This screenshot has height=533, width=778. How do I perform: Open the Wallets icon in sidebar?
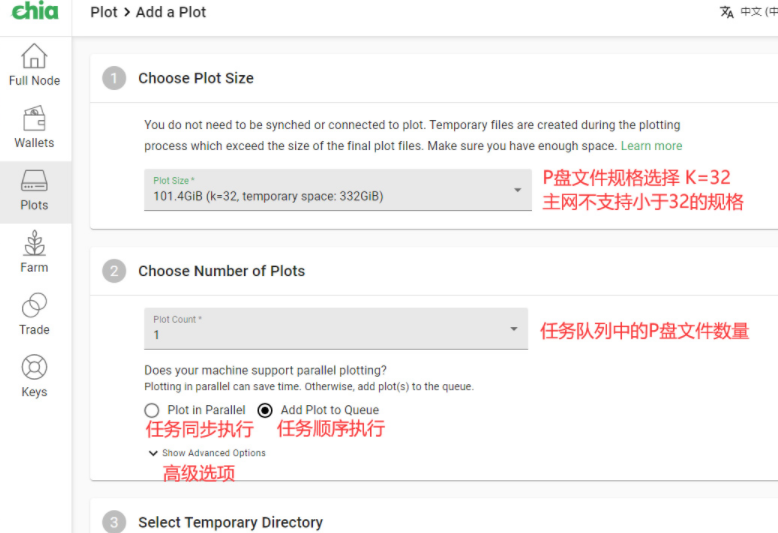coord(34,119)
